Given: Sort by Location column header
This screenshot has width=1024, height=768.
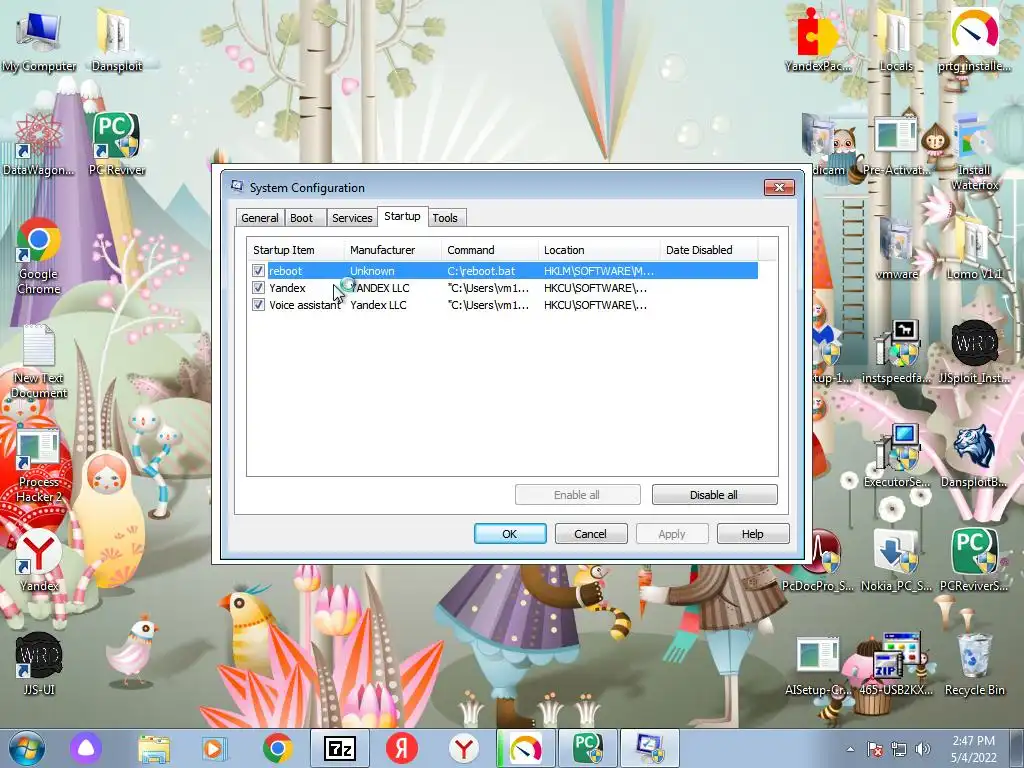Looking at the screenshot, I should (599, 249).
